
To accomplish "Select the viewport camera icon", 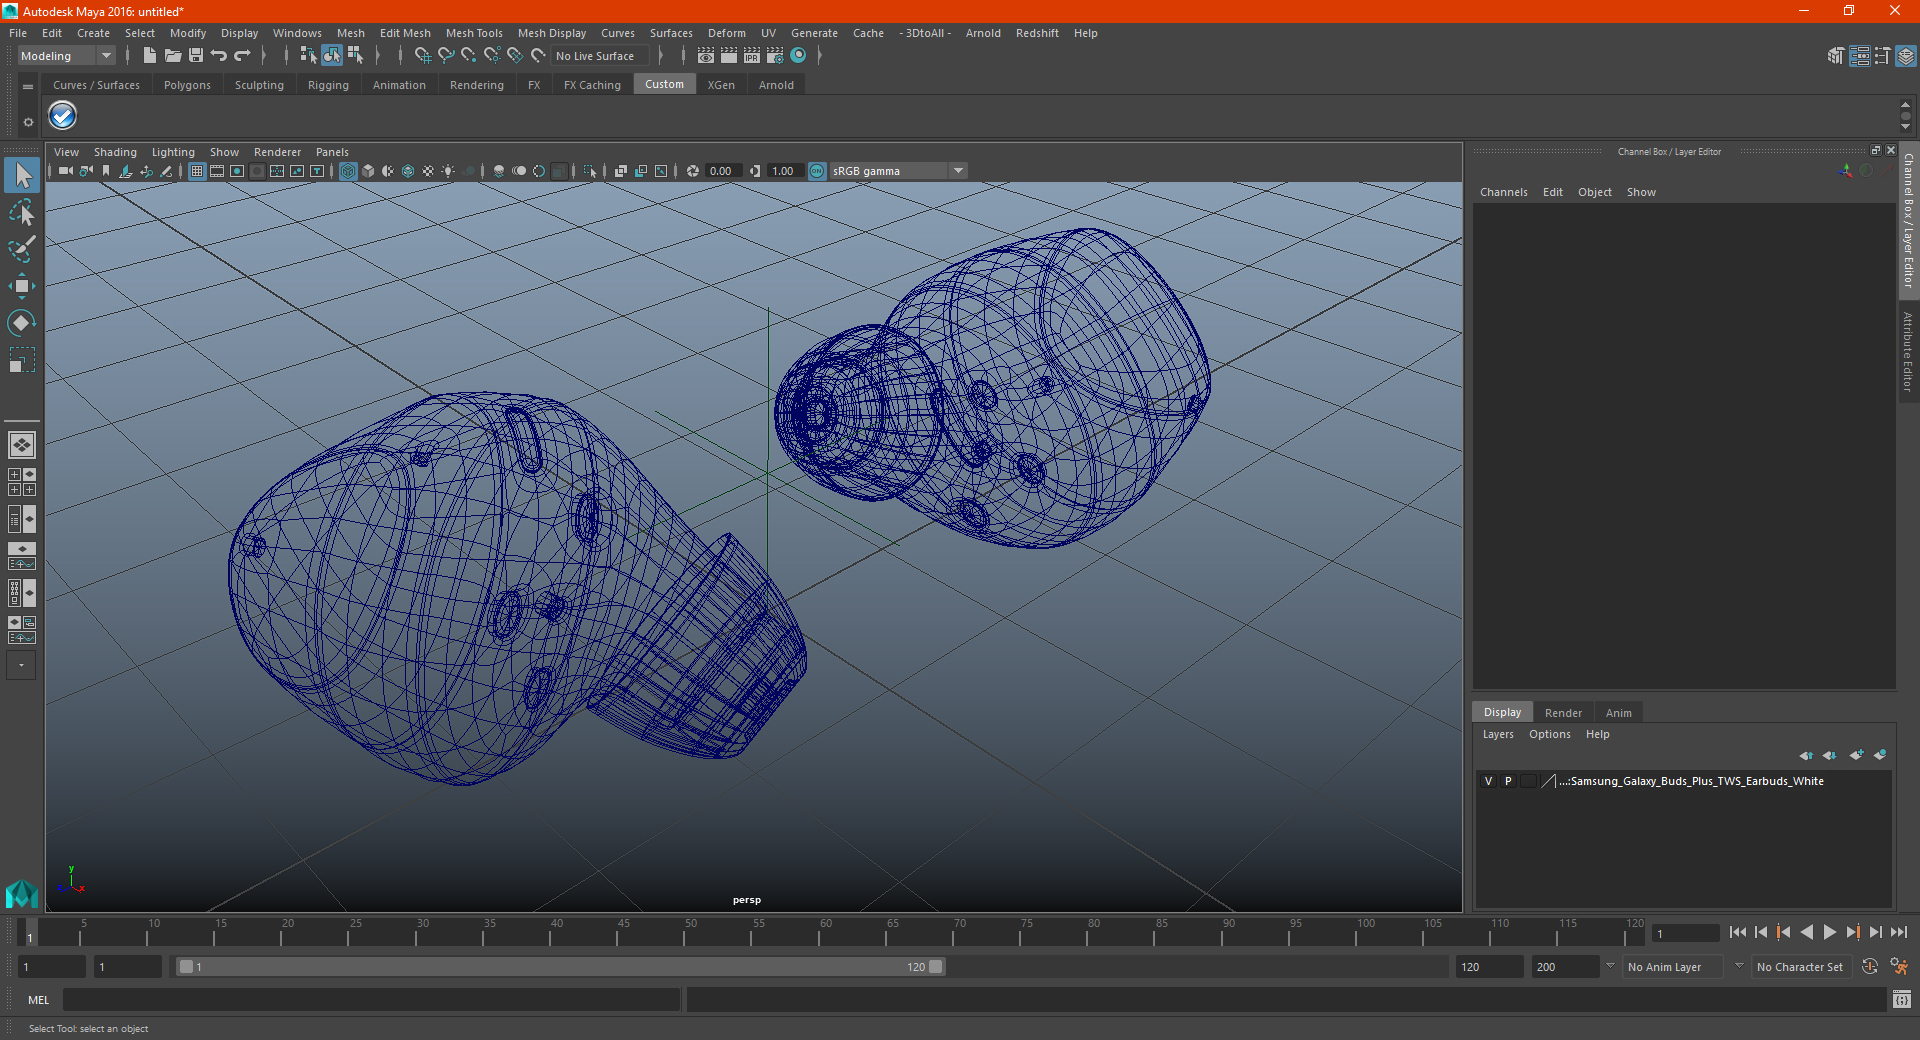I will (x=65, y=171).
